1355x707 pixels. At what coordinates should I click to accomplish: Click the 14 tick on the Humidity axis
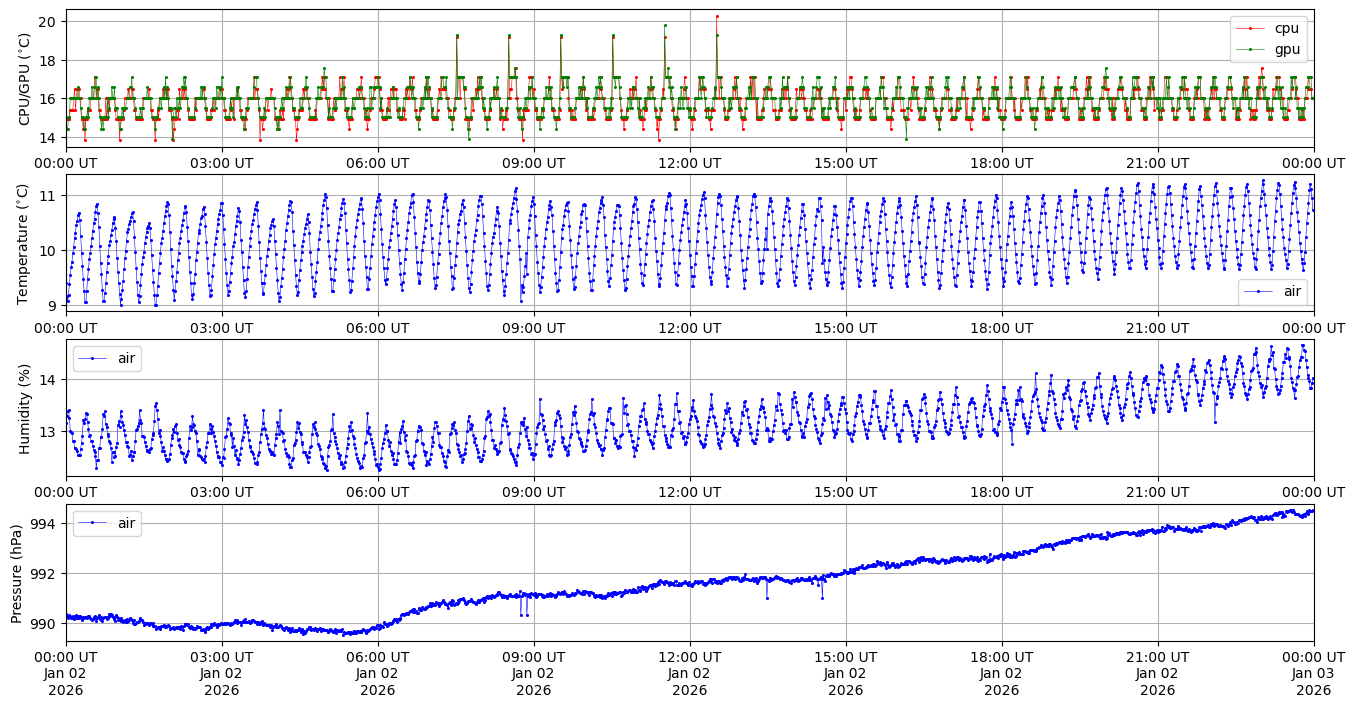52,380
